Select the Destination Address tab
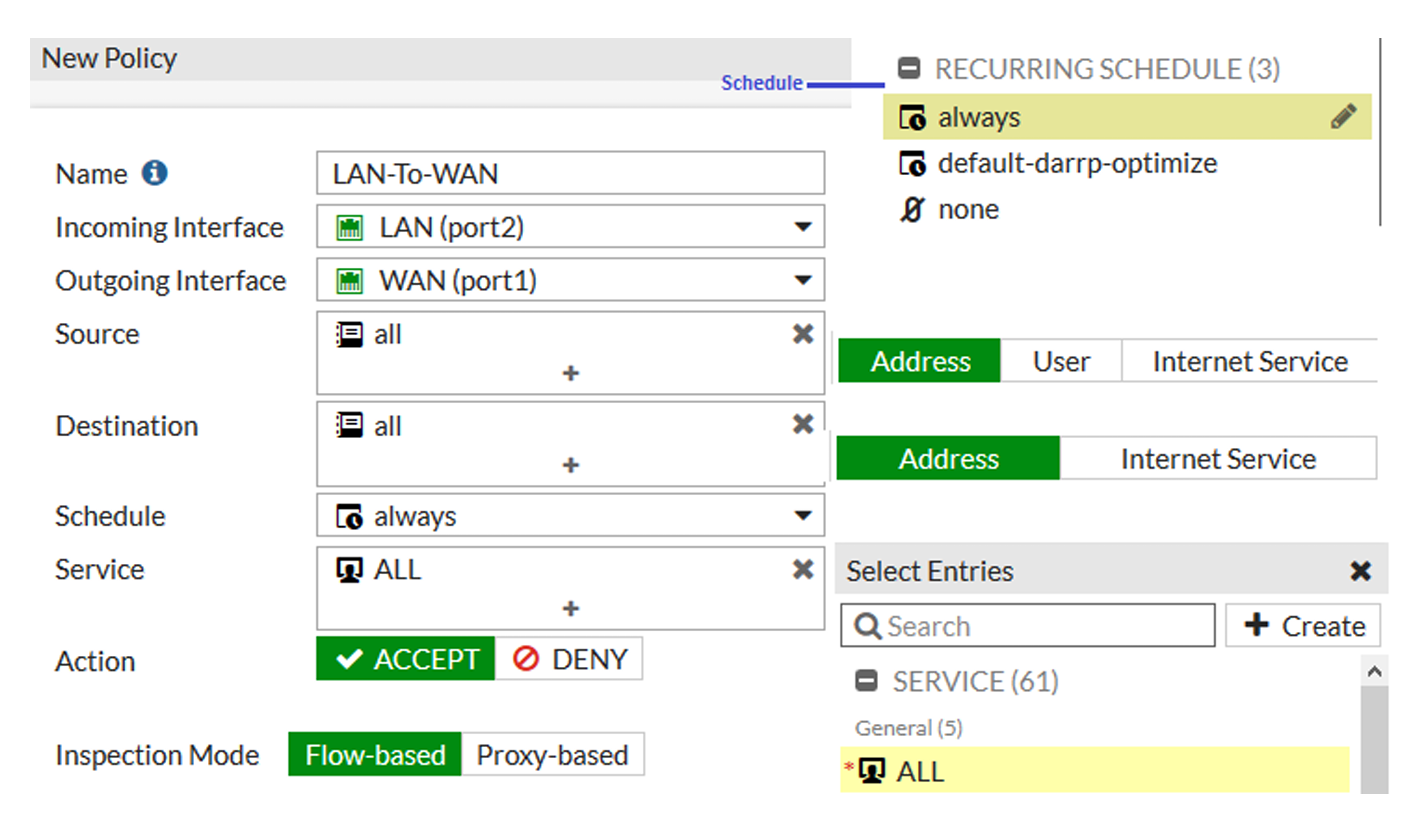Screen dimensions: 1418x832 pyautogui.click(x=948, y=459)
